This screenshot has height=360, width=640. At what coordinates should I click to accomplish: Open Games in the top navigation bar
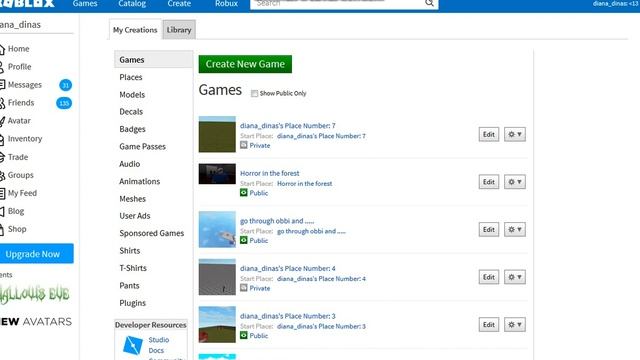tap(85, 4)
